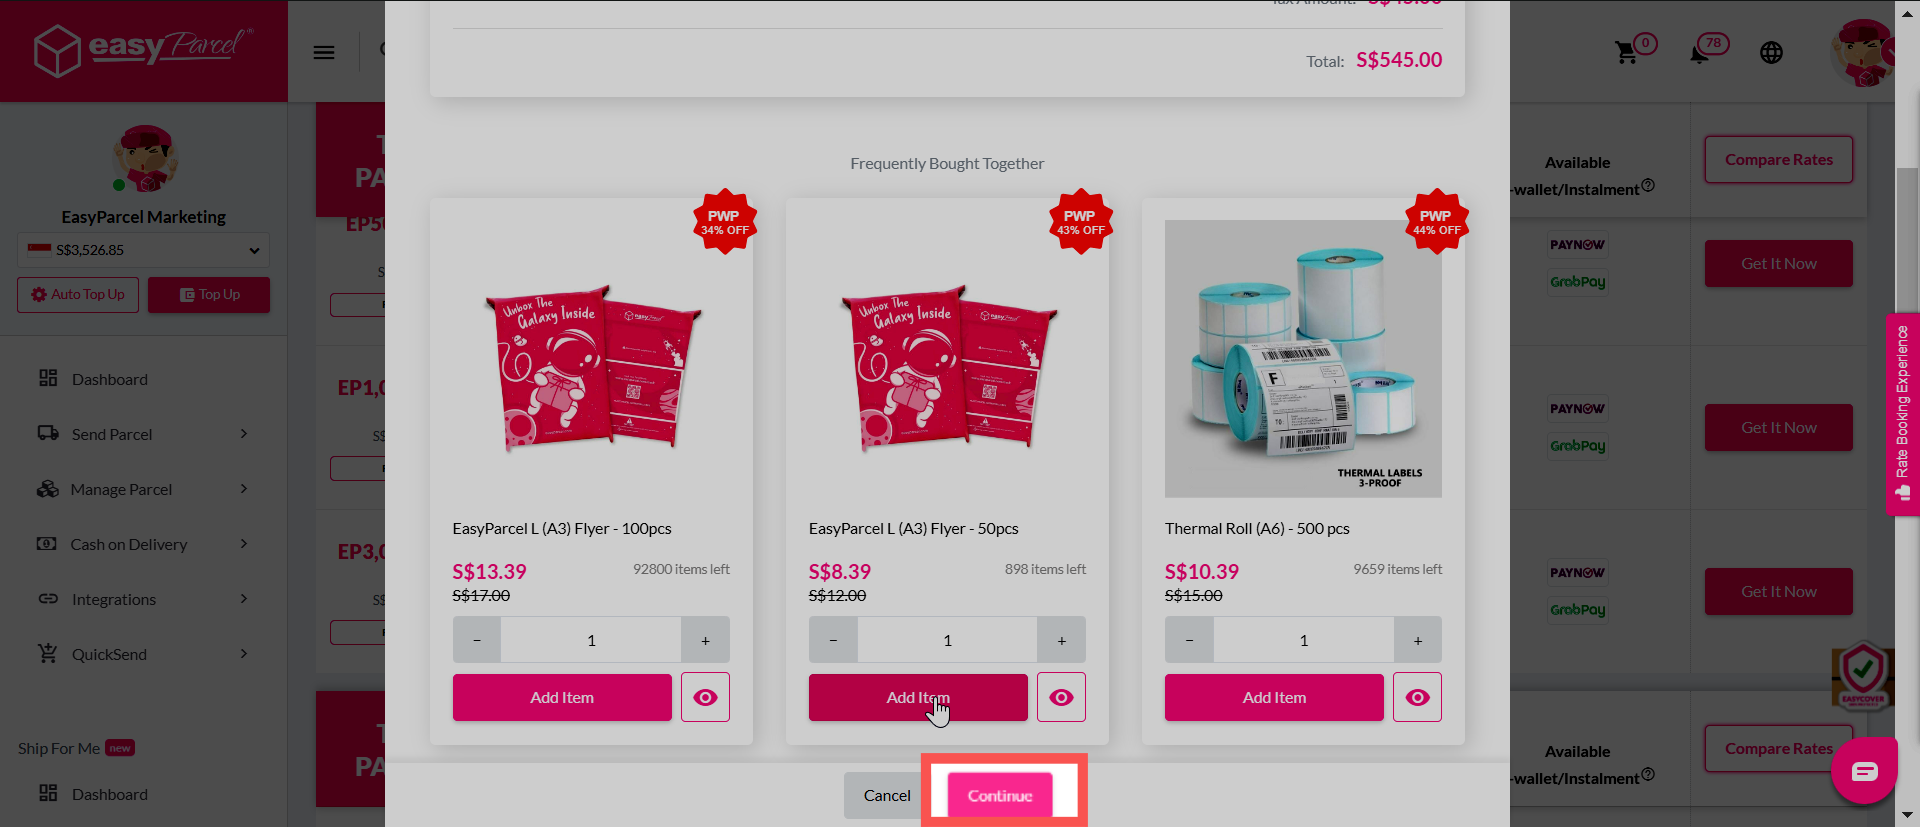Viewport: 1920px width, 827px height.
Task: Click the Thermal Roll product thumbnail
Action: tap(1303, 359)
